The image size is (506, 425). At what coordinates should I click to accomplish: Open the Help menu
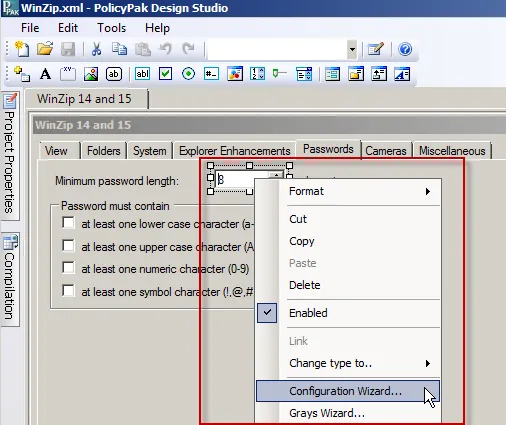click(x=157, y=28)
